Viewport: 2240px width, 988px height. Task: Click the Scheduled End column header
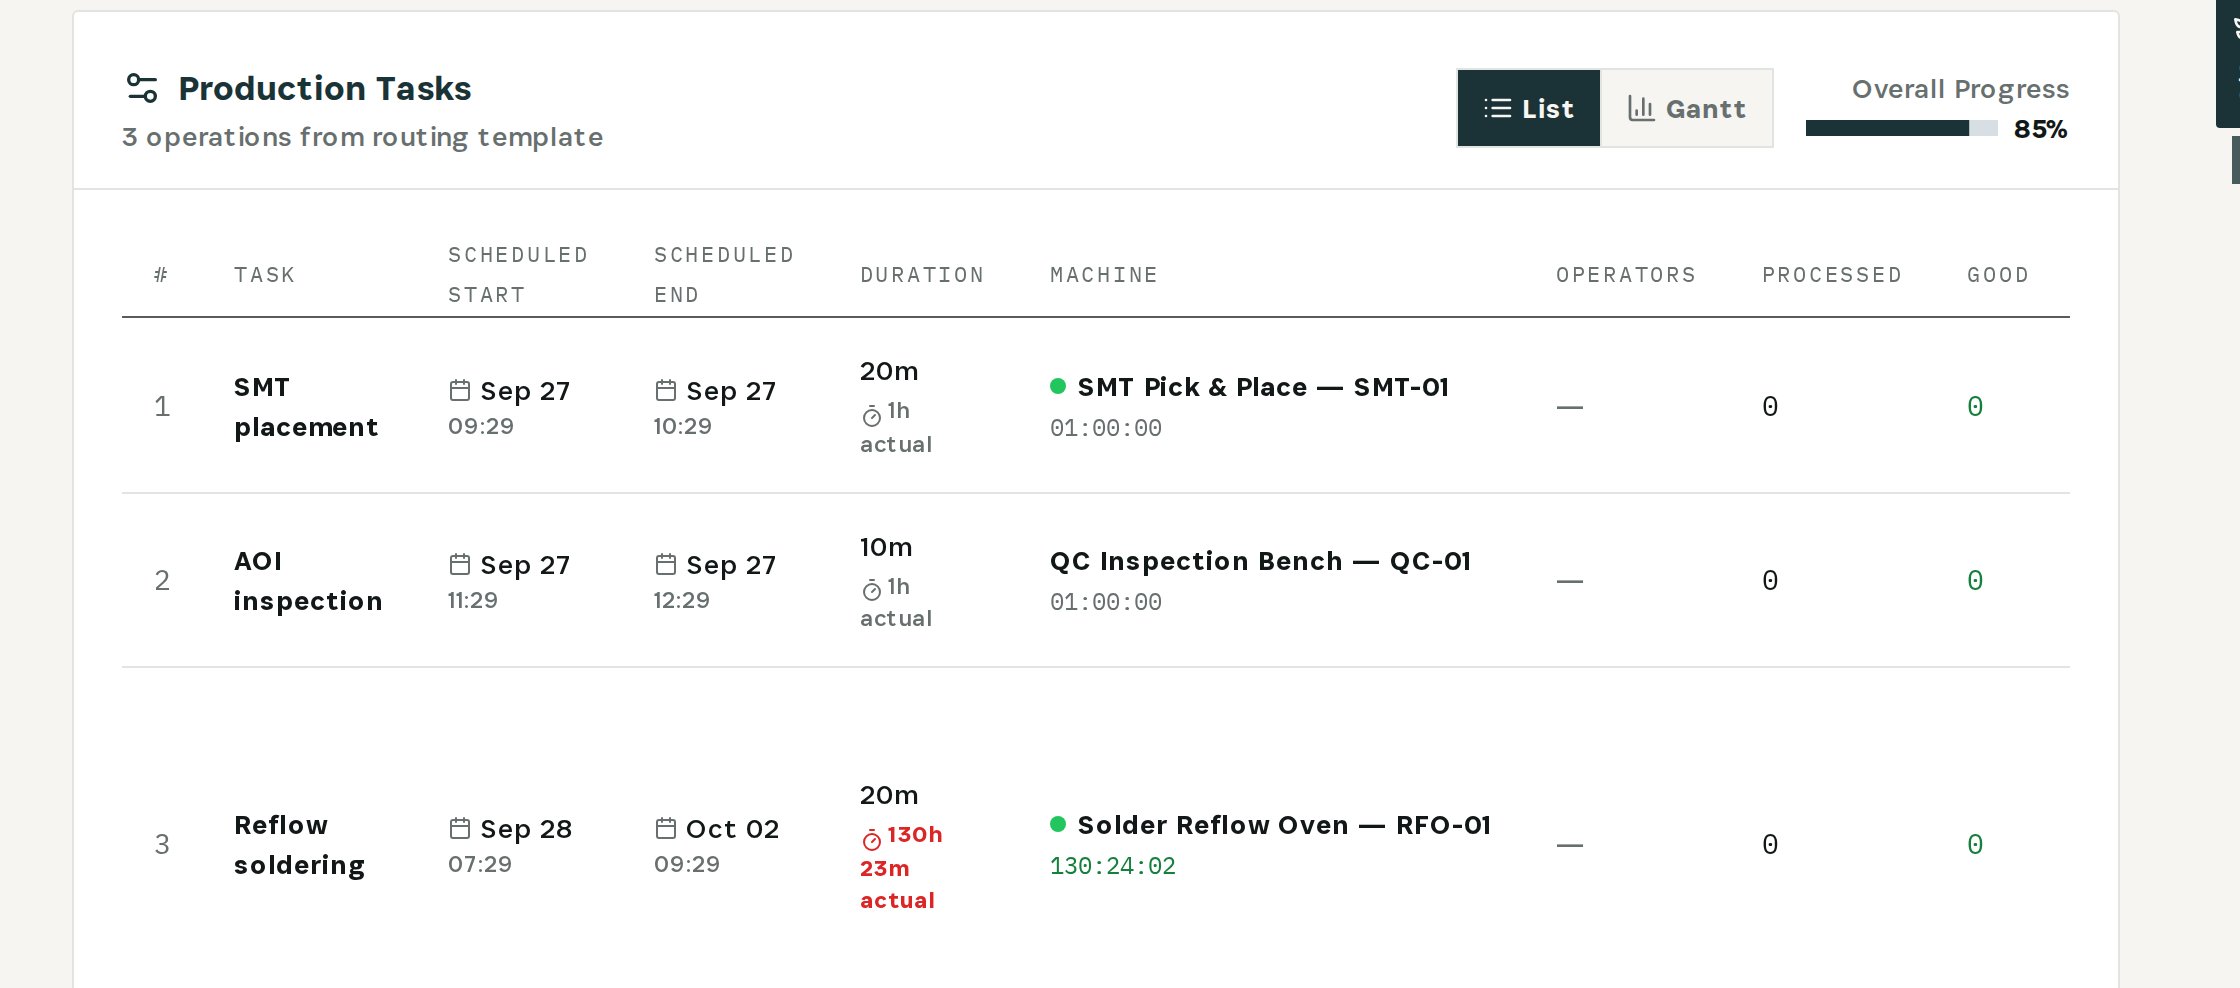pyautogui.click(x=724, y=275)
